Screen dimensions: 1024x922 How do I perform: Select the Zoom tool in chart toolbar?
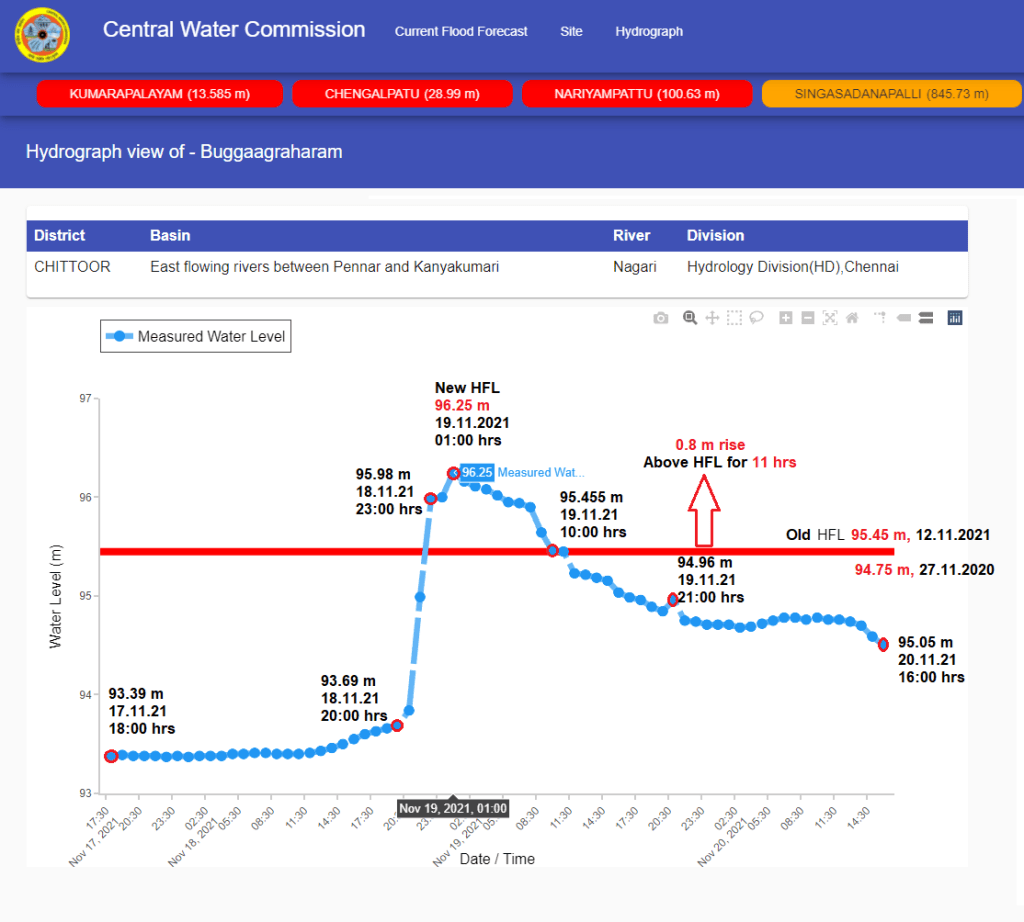click(x=689, y=318)
